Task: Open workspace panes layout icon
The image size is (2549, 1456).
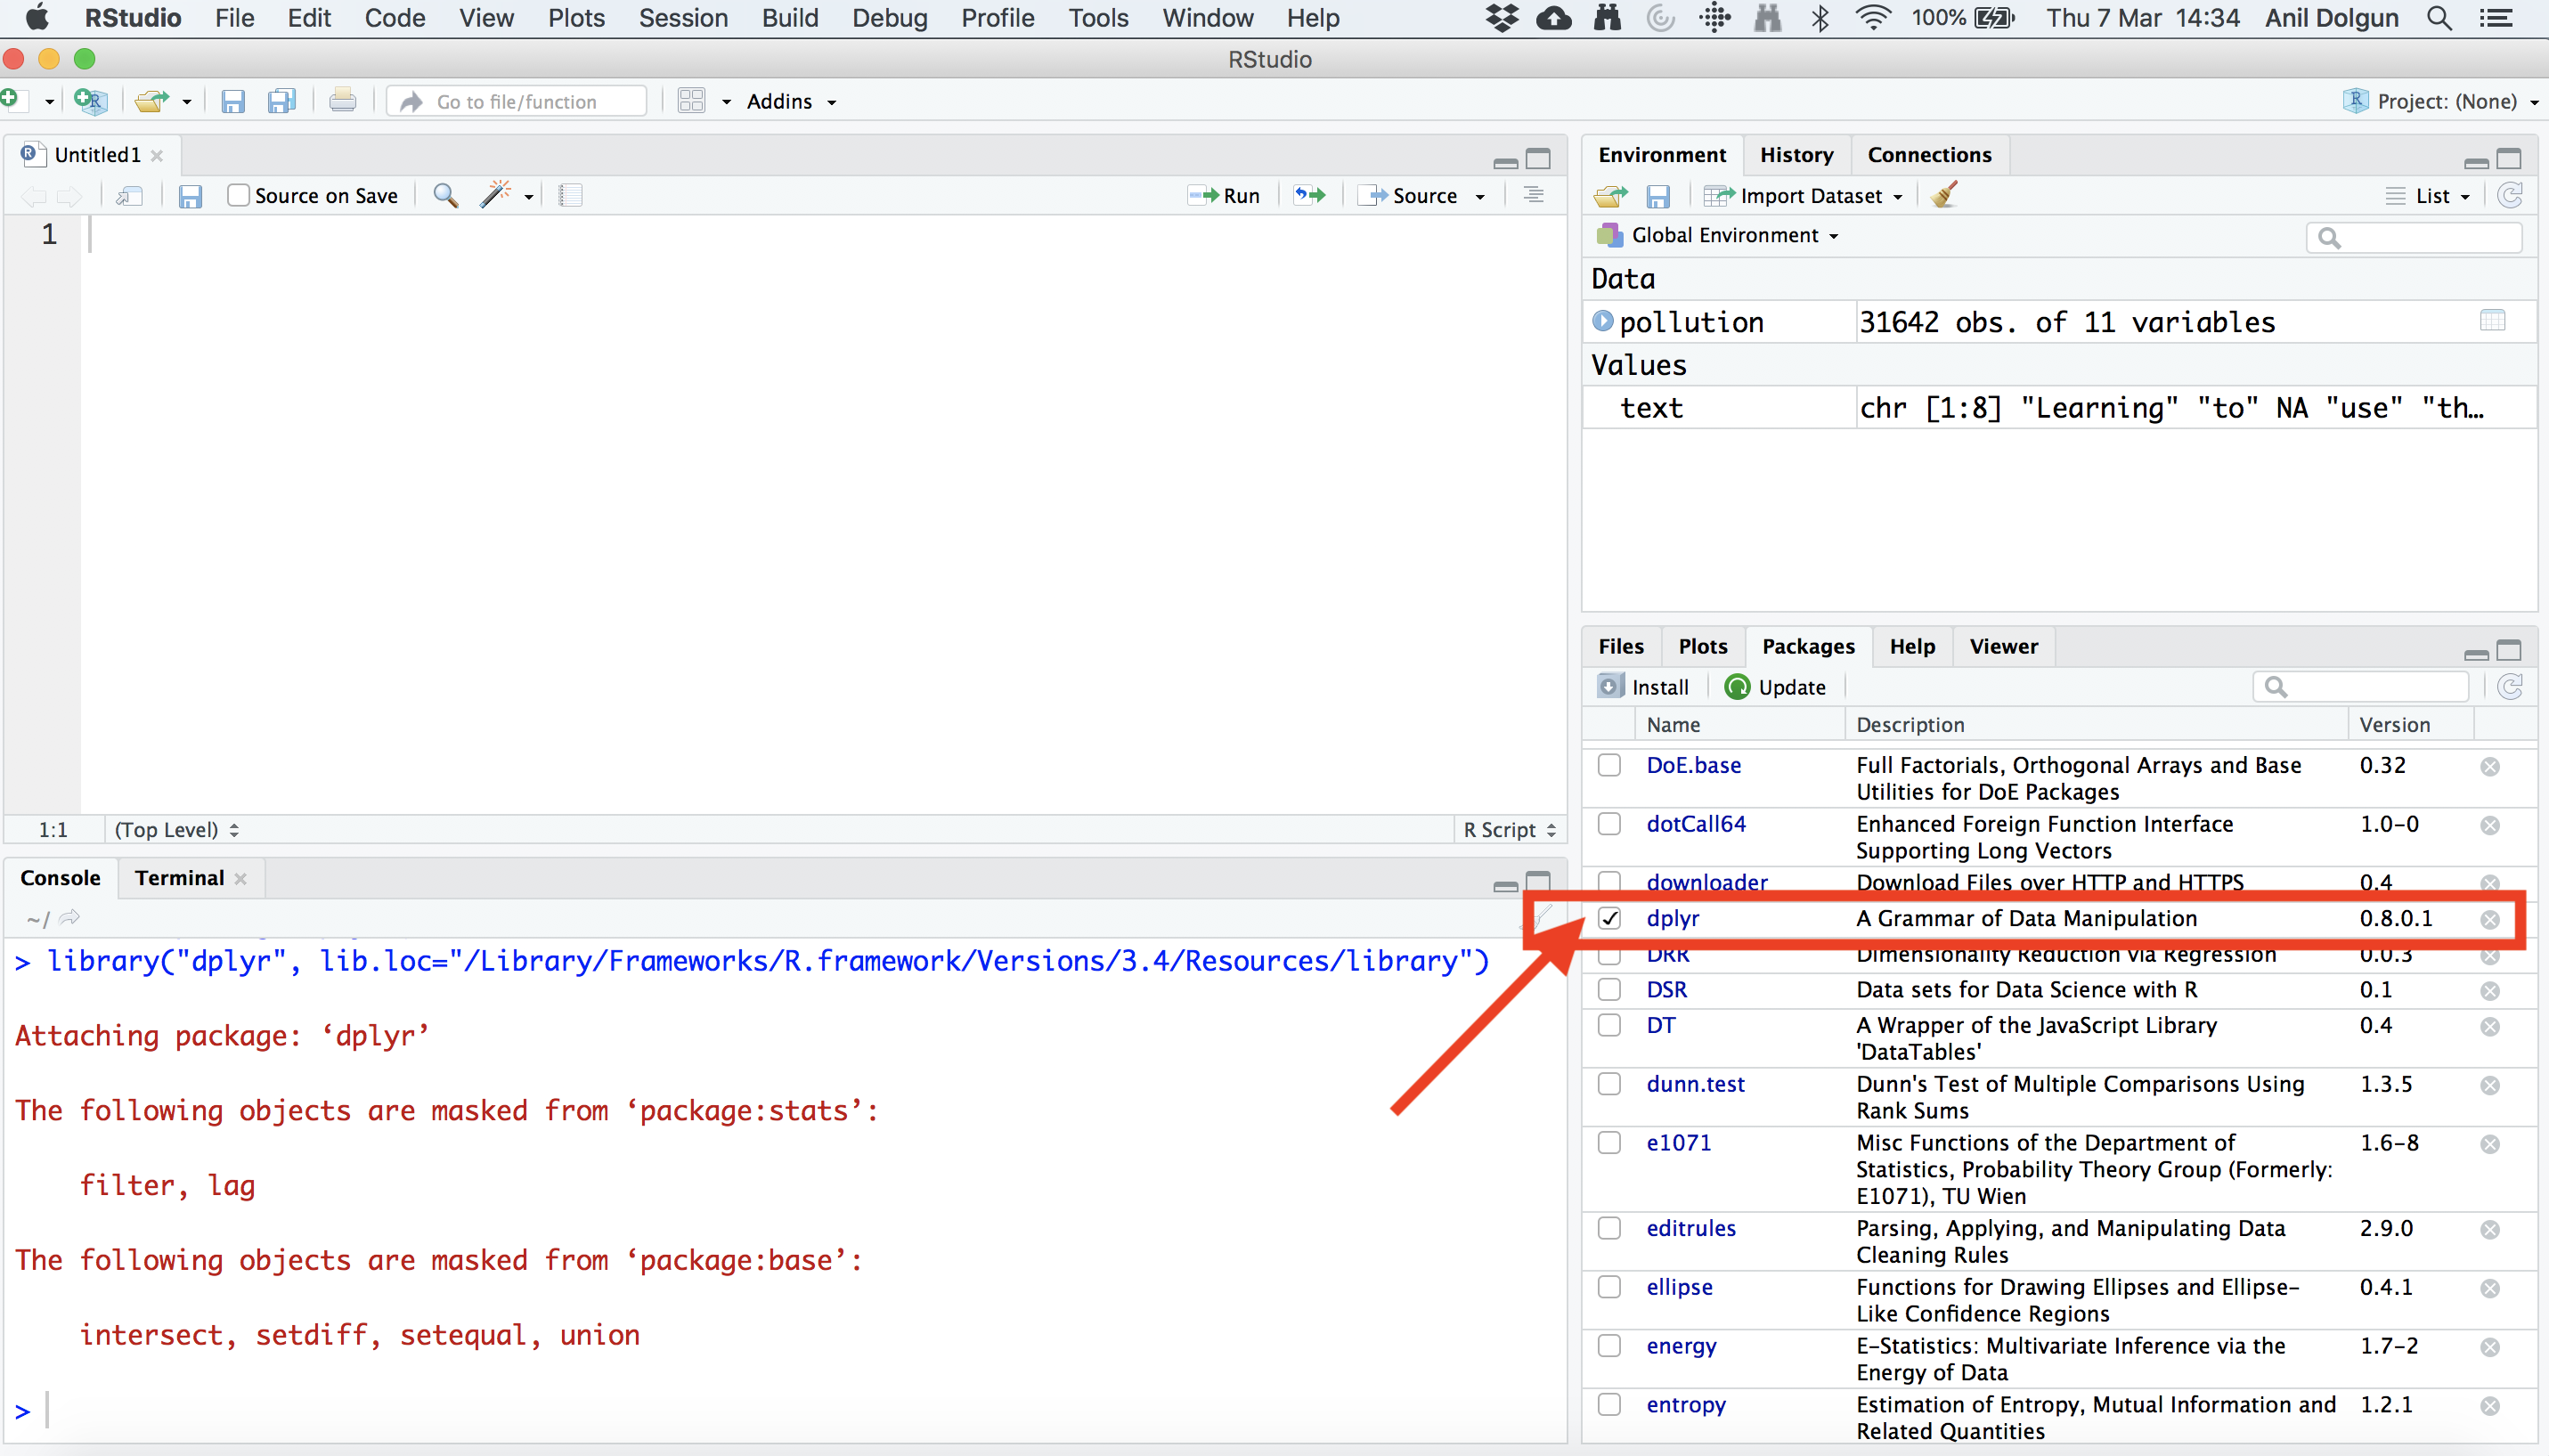Action: coord(692,101)
